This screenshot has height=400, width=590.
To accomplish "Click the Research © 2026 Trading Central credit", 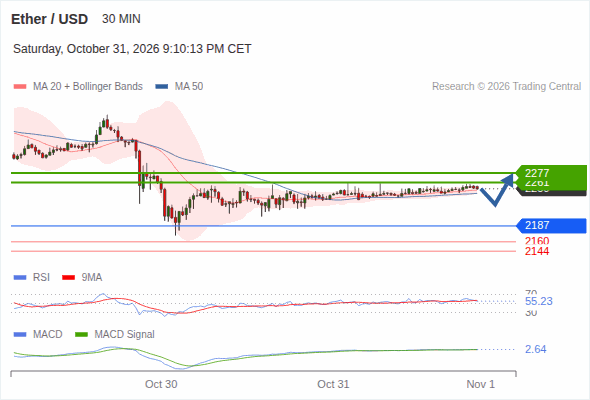I will [506, 87].
